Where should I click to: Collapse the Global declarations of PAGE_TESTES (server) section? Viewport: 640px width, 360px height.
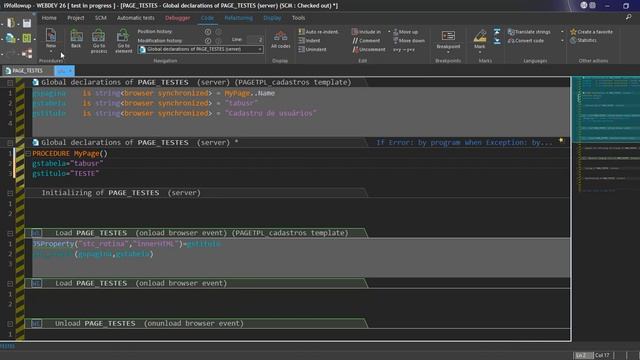click(x=10, y=143)
